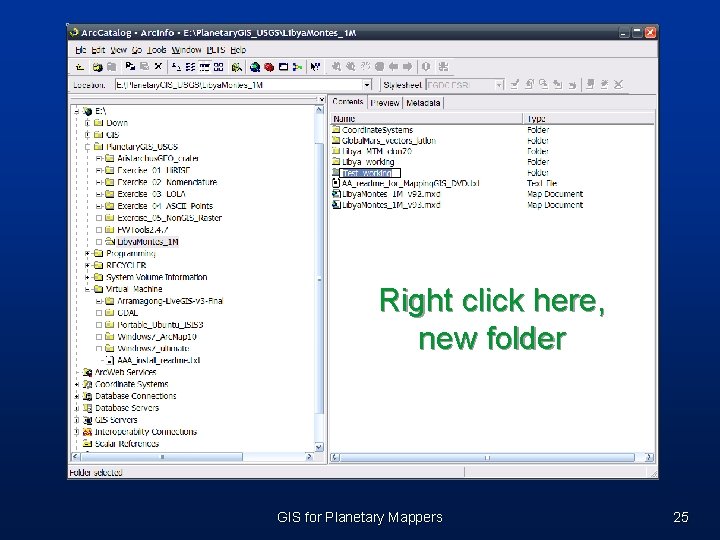
Task: Close the catalog tree panel with the X
Action: point(321,99)
